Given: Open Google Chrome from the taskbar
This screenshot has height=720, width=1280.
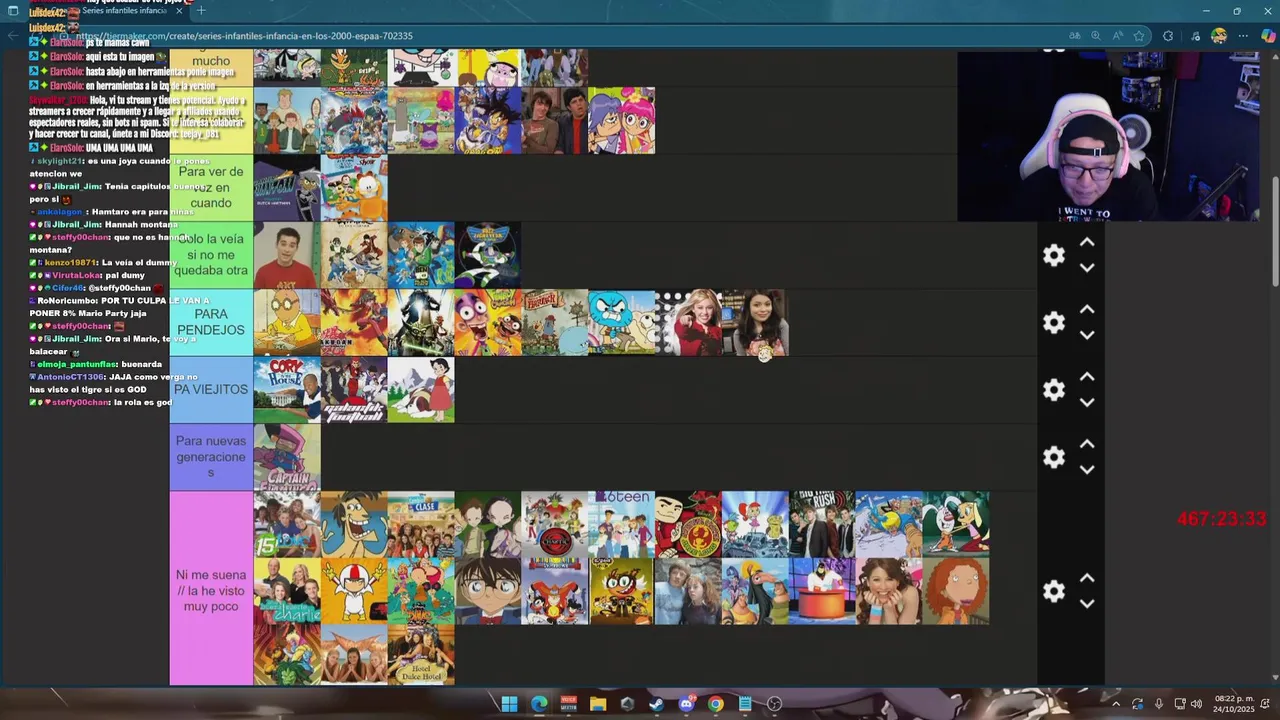Looking at the screenshot, I should [x=716, y=704].
